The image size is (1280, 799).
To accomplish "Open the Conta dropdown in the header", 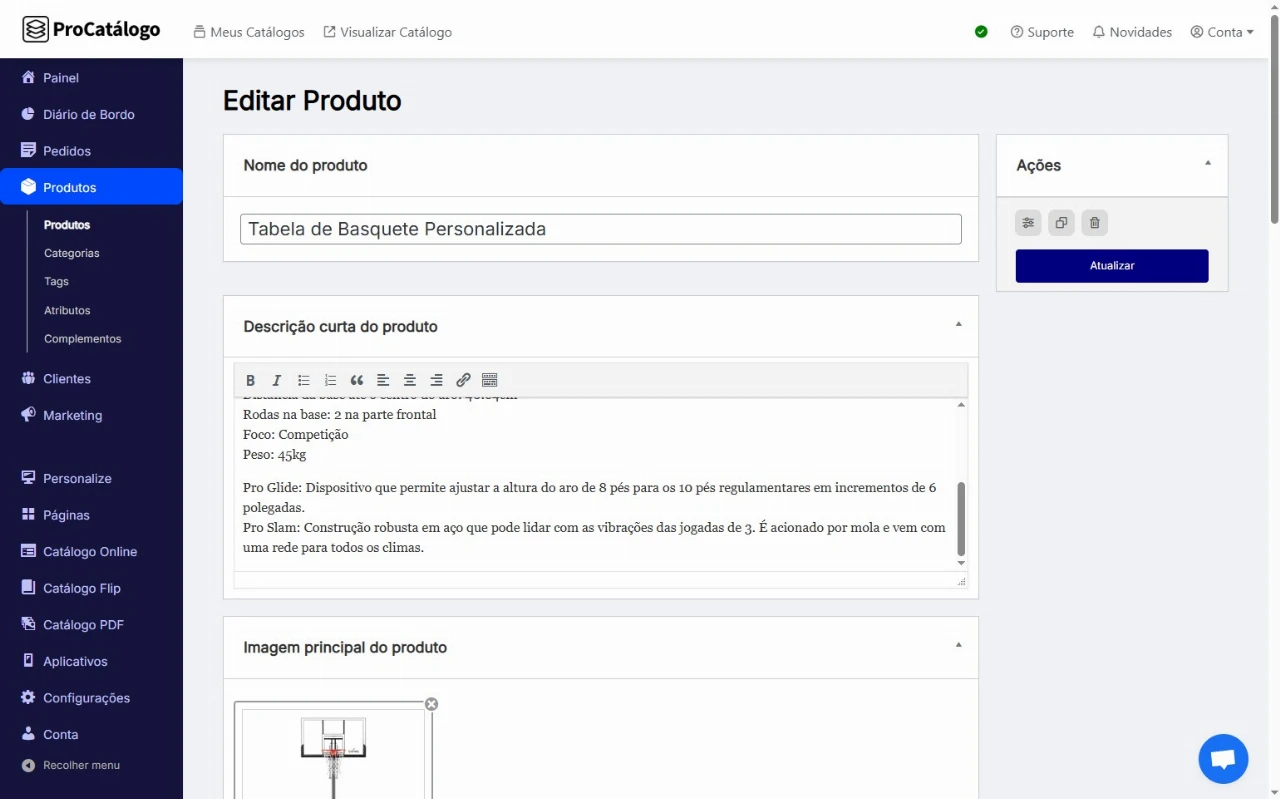I will point(1222,32).
